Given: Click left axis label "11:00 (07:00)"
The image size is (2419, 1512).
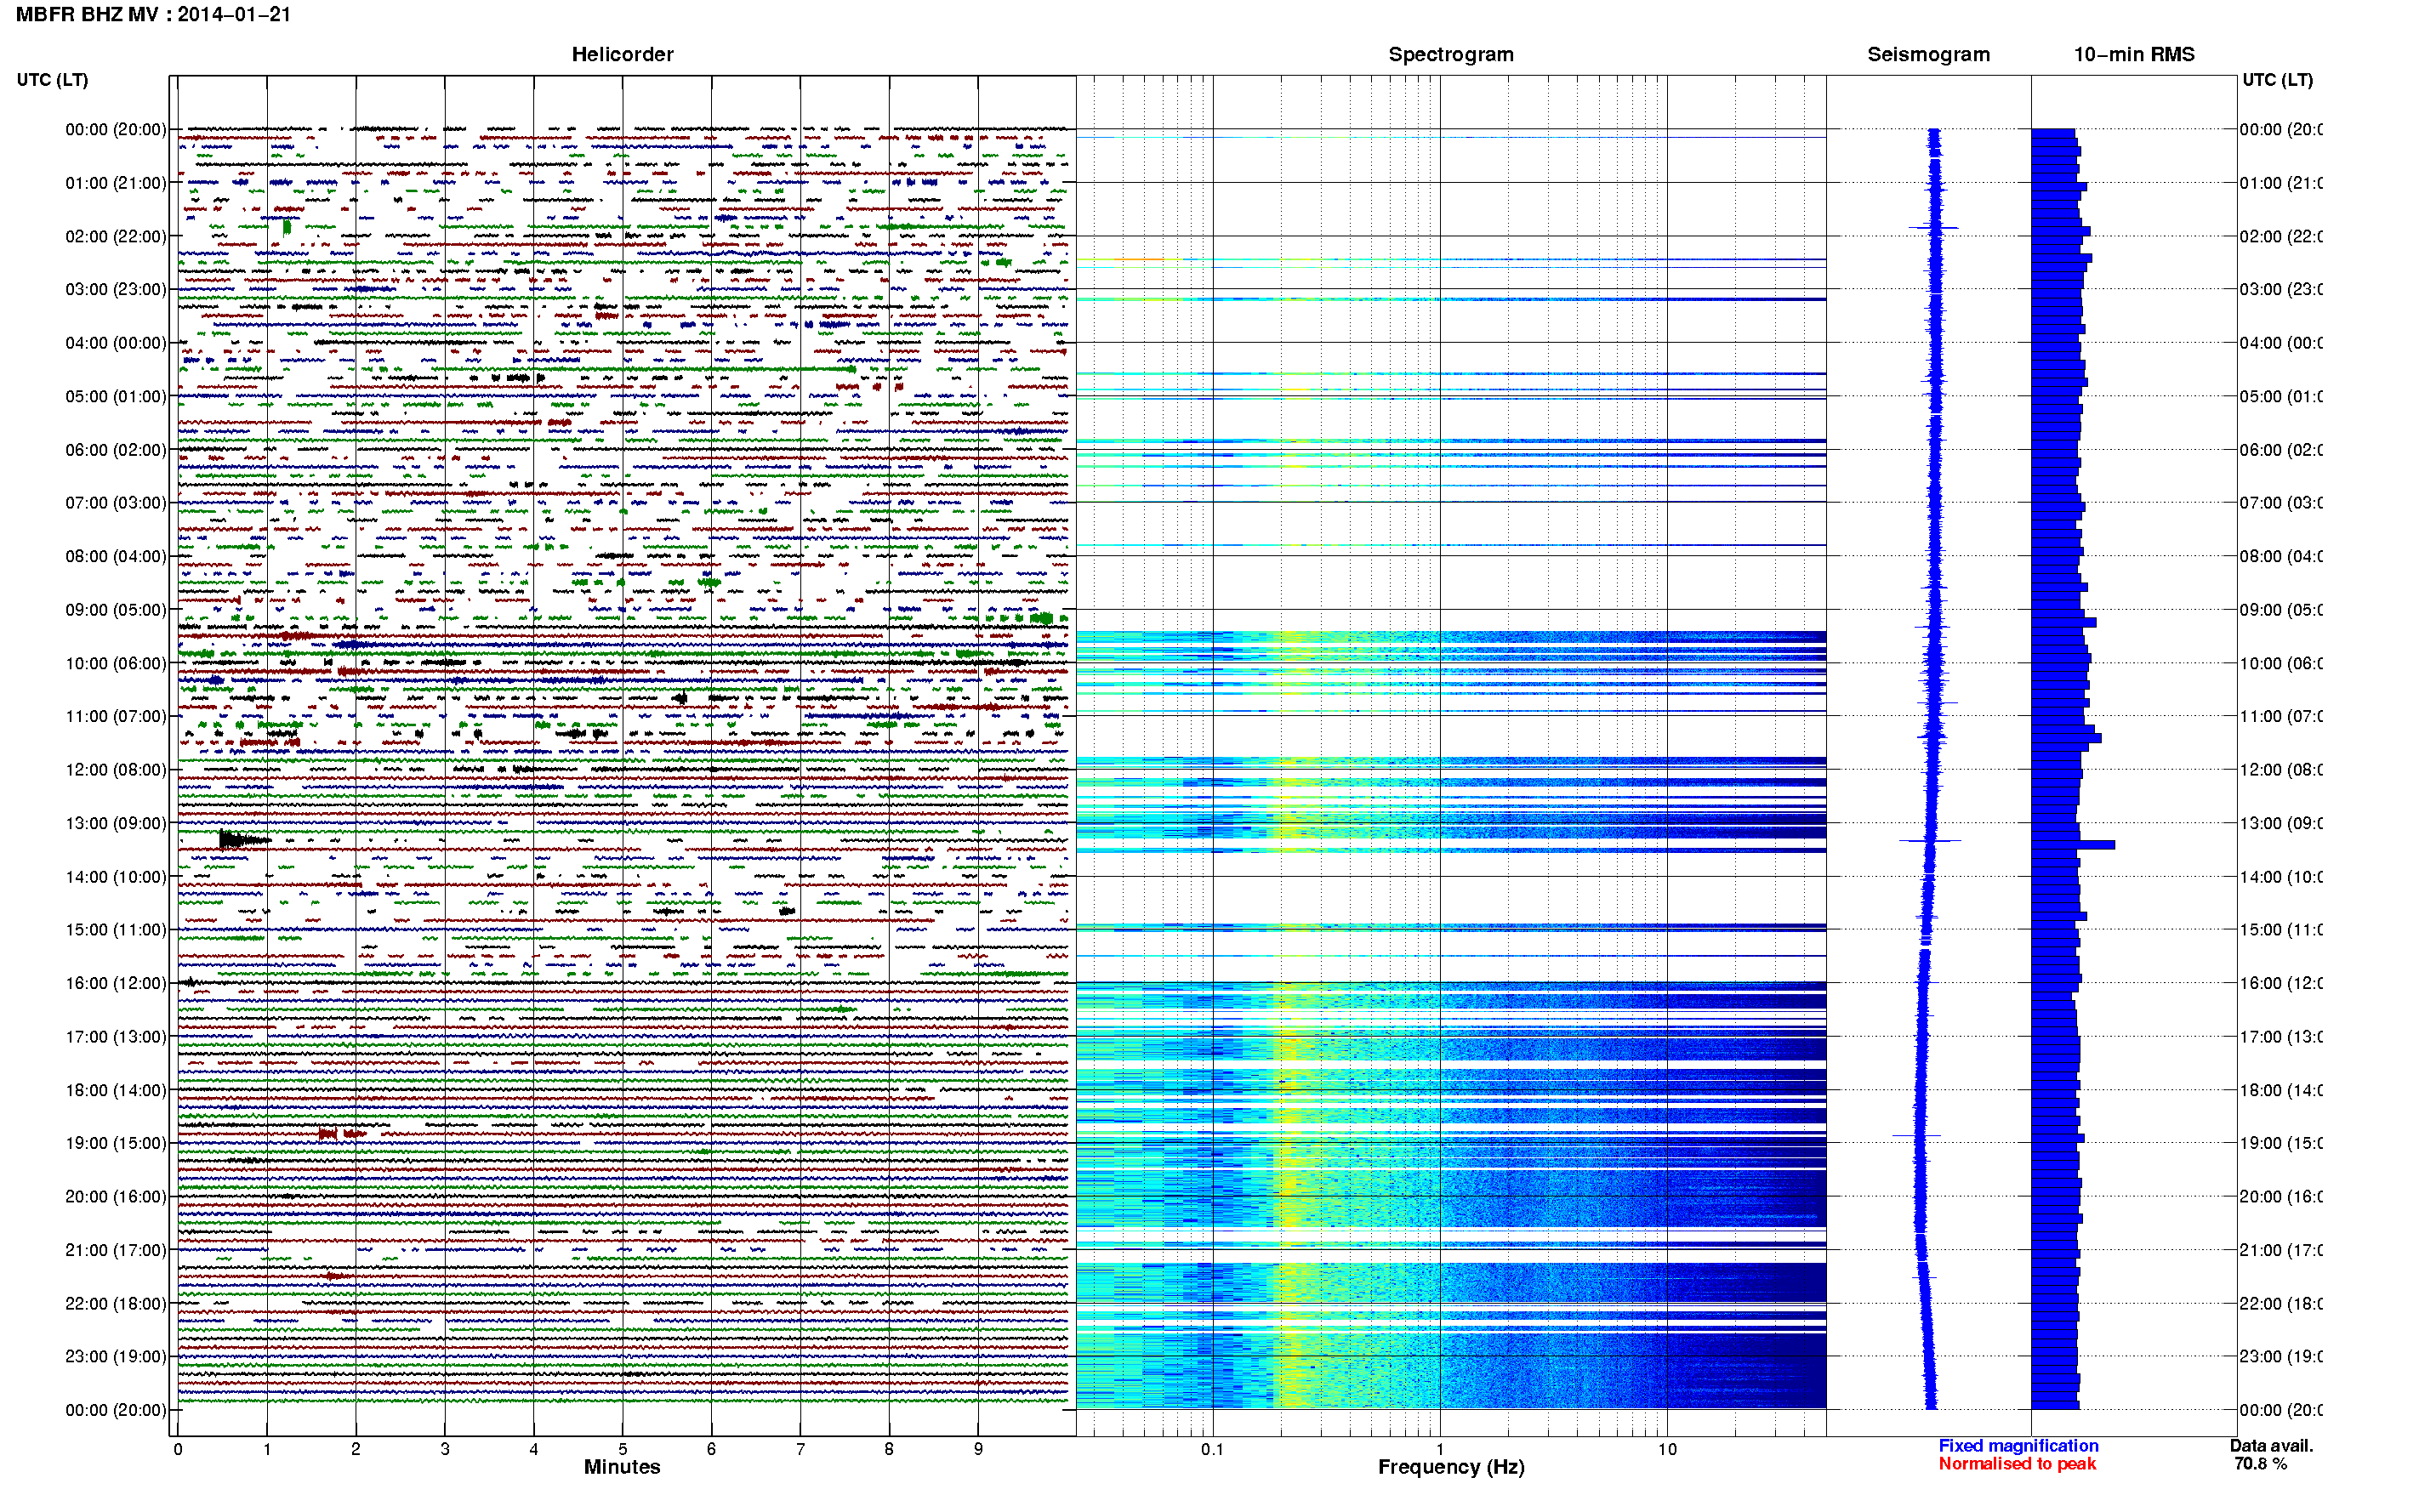Looking at the screenshot, I should (x=116, y=716).
